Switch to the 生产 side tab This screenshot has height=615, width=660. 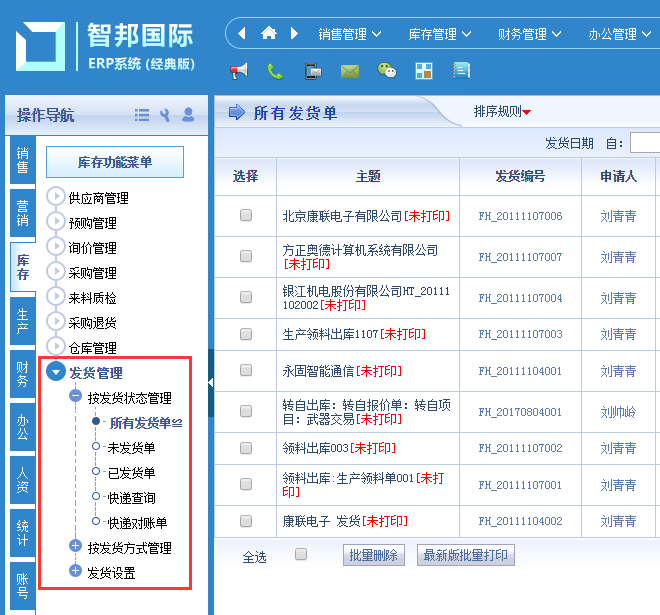click(x=22, y=321)
